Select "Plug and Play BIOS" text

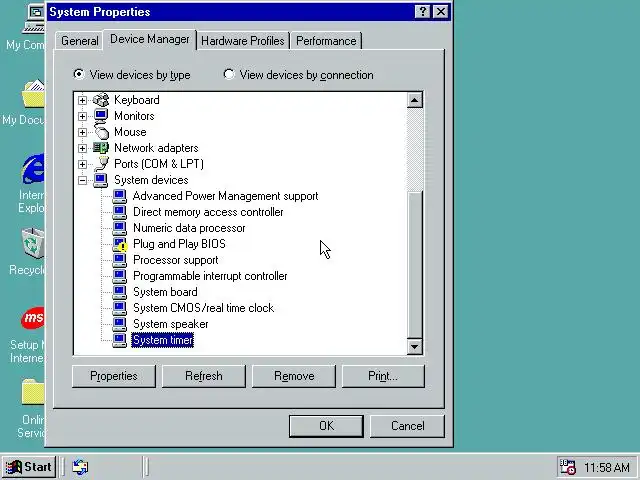click(x=179, y=244)
